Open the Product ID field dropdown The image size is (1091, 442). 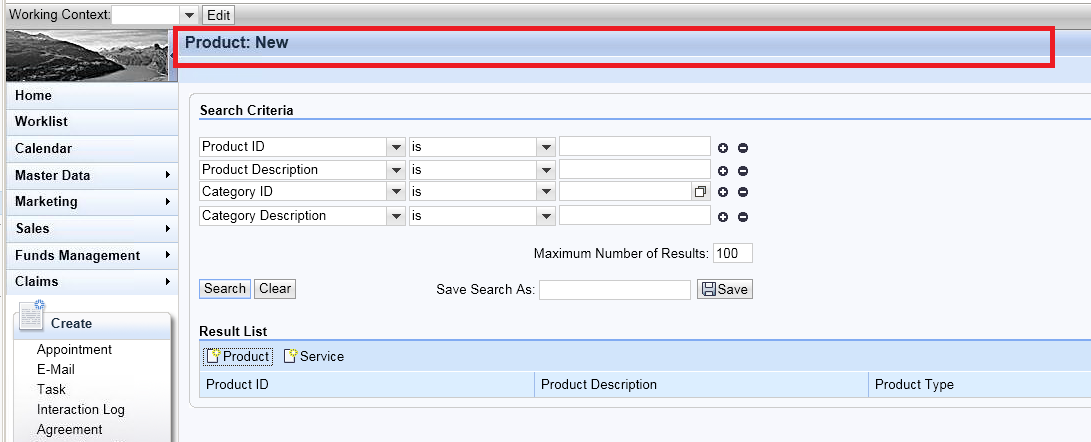click(x=396, y=148)
